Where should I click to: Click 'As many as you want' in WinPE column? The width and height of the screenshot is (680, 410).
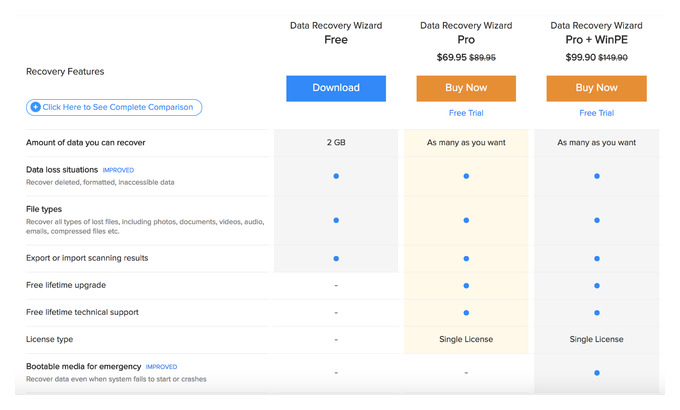click(596, 142)
